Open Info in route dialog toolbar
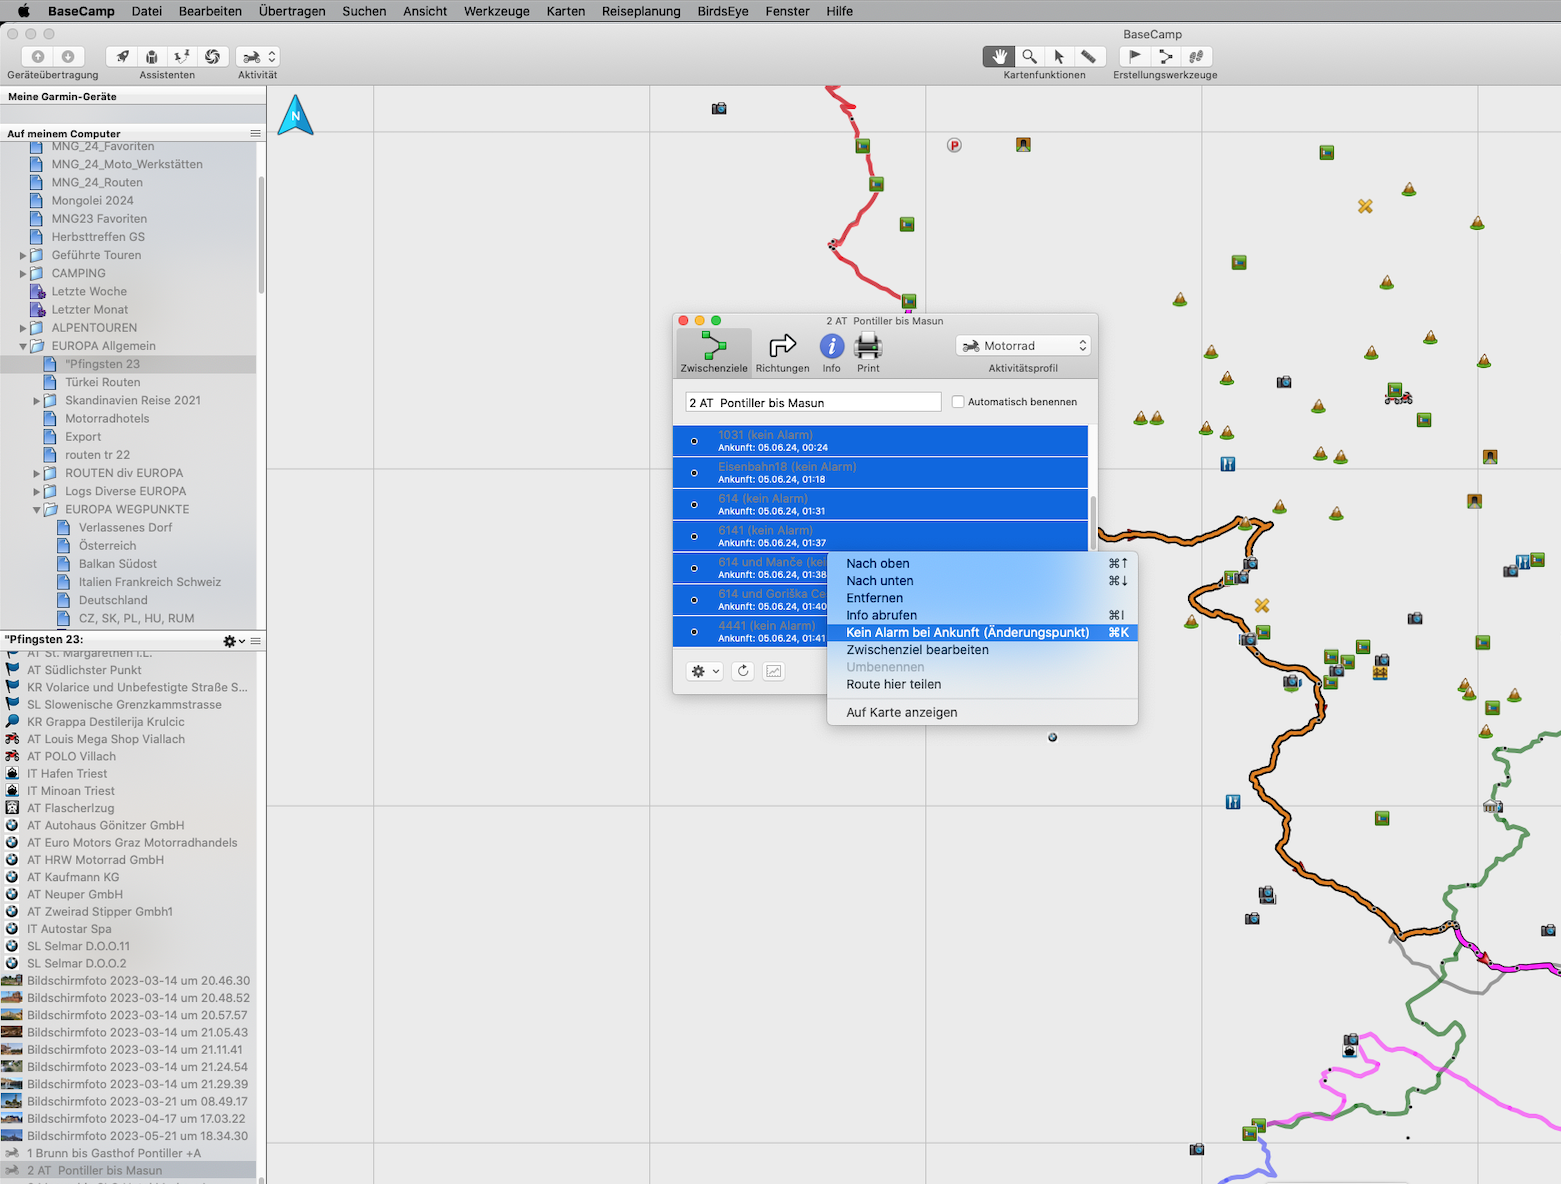This screenshot has height=1184, width=1561. [x=832, y=353]
